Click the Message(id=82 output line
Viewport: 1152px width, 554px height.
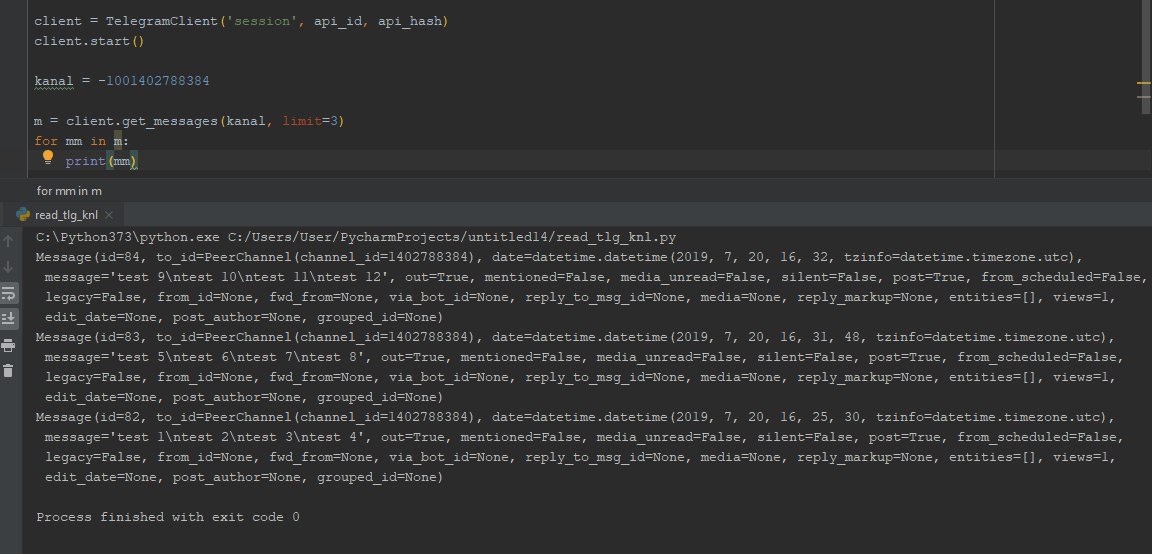575,417
